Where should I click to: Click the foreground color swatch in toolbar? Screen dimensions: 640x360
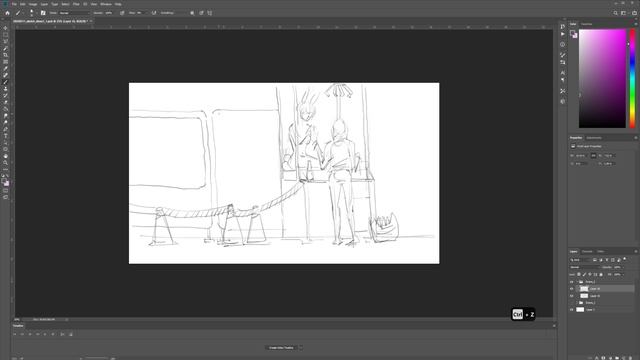(4, 181)
